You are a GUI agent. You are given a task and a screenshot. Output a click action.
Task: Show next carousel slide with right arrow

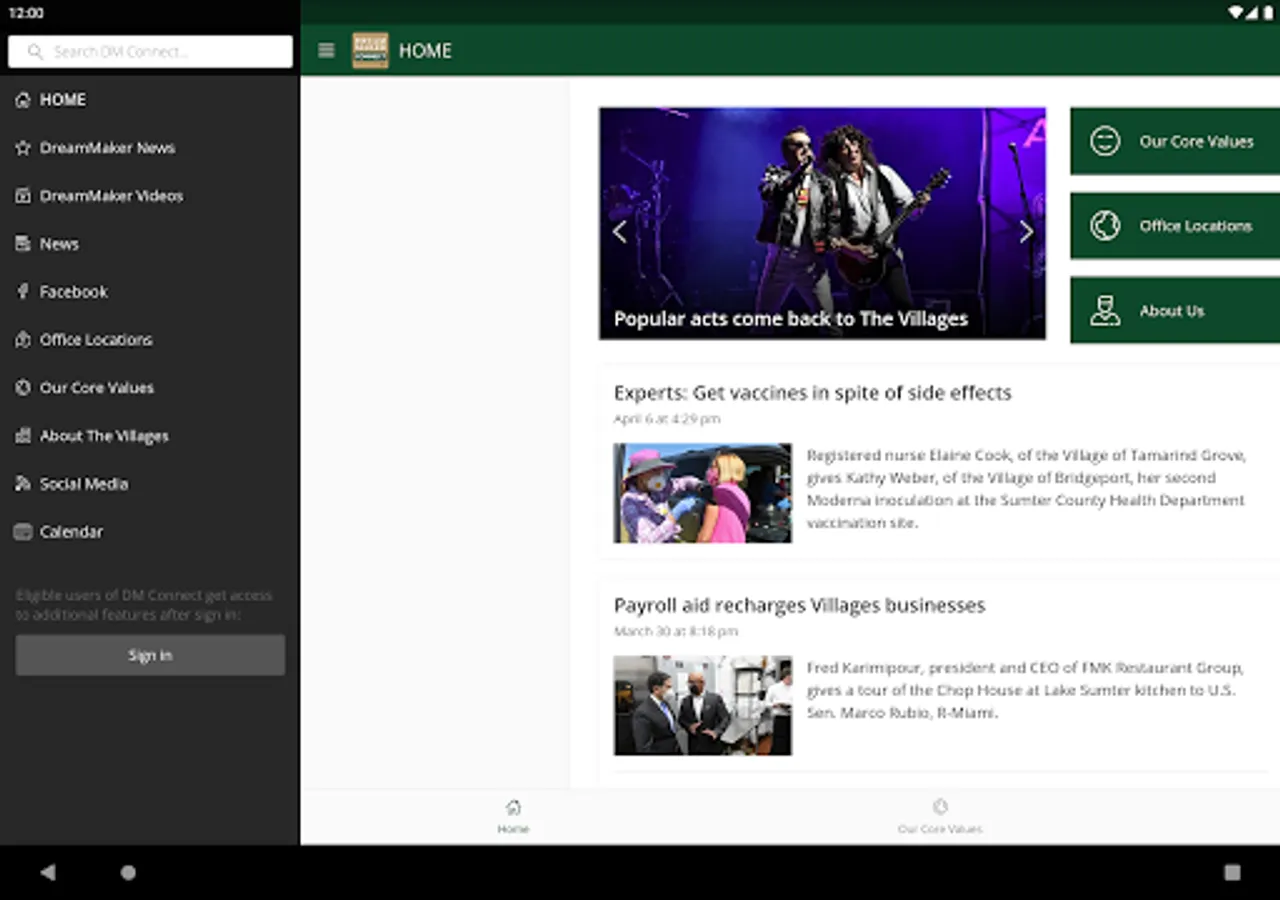[x=1025, y=232]
